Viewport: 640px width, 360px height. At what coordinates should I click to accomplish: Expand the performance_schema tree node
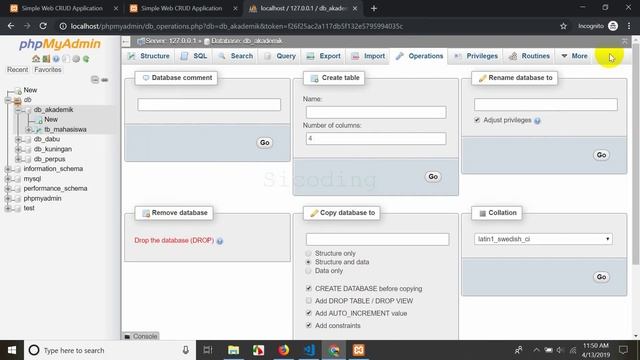[8, 189]
